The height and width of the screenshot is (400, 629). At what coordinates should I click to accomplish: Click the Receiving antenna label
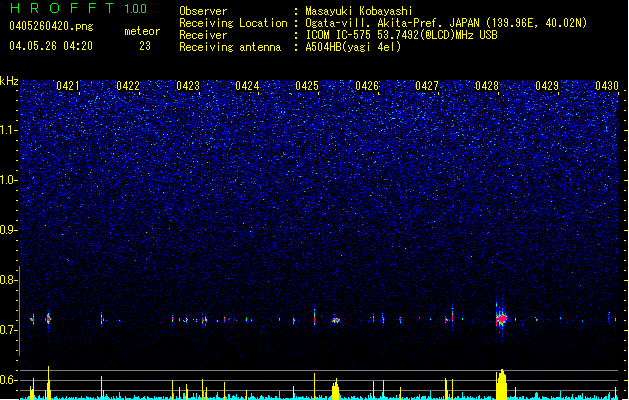[x=230, y=47]
